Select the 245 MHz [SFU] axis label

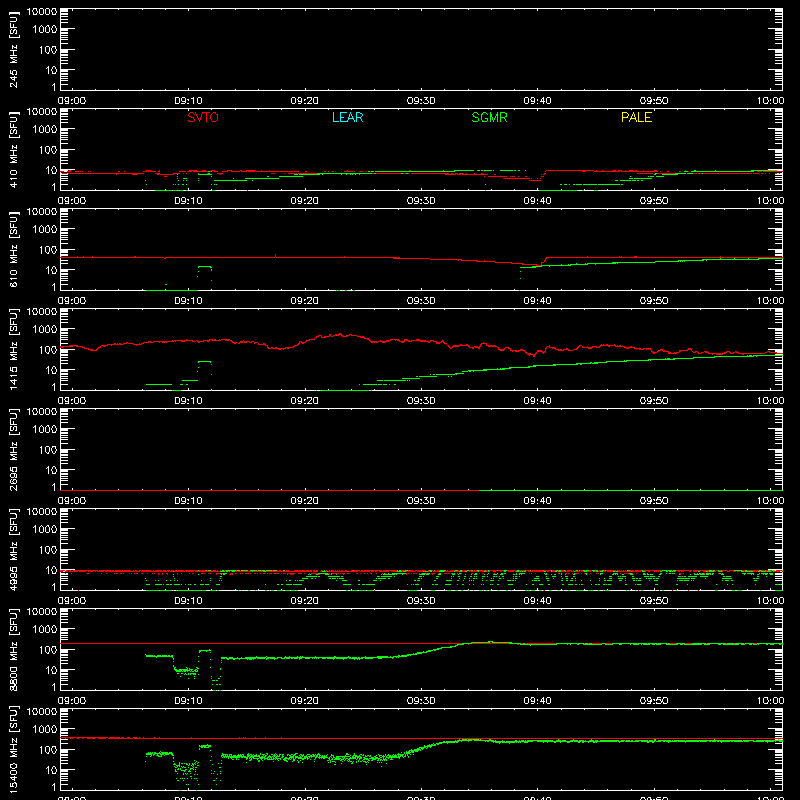pos(13,49)
